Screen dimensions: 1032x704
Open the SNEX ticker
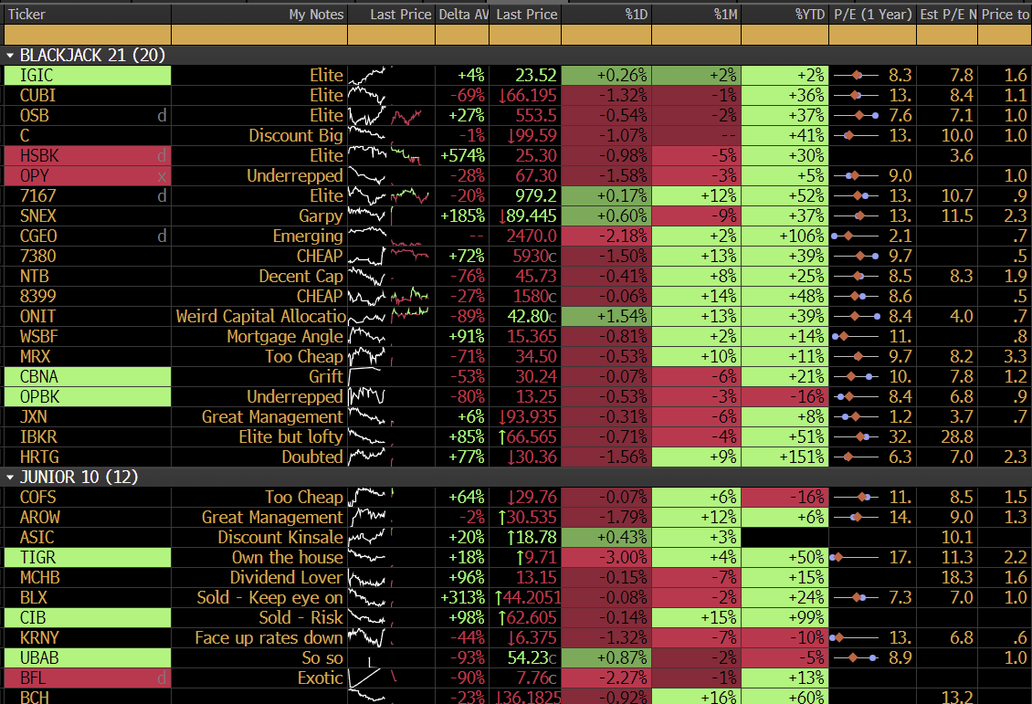click(40, 216)
